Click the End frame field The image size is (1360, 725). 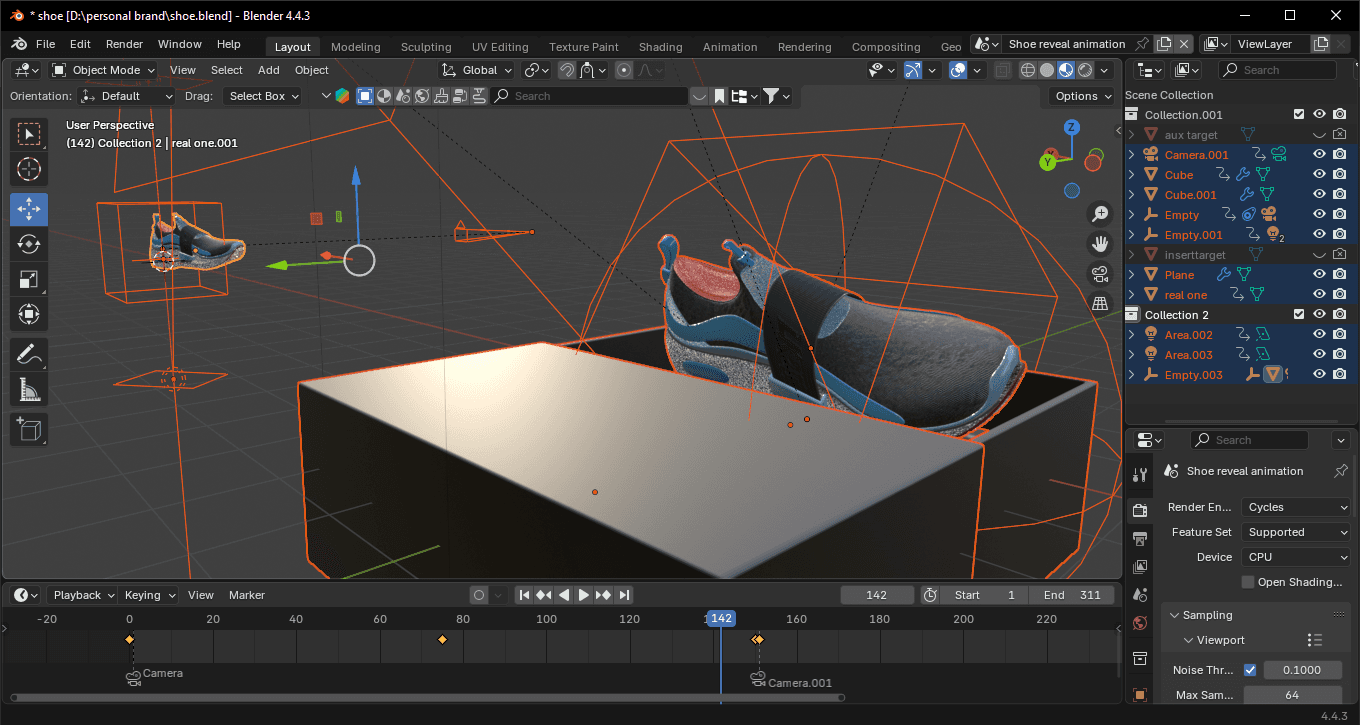1073,595
